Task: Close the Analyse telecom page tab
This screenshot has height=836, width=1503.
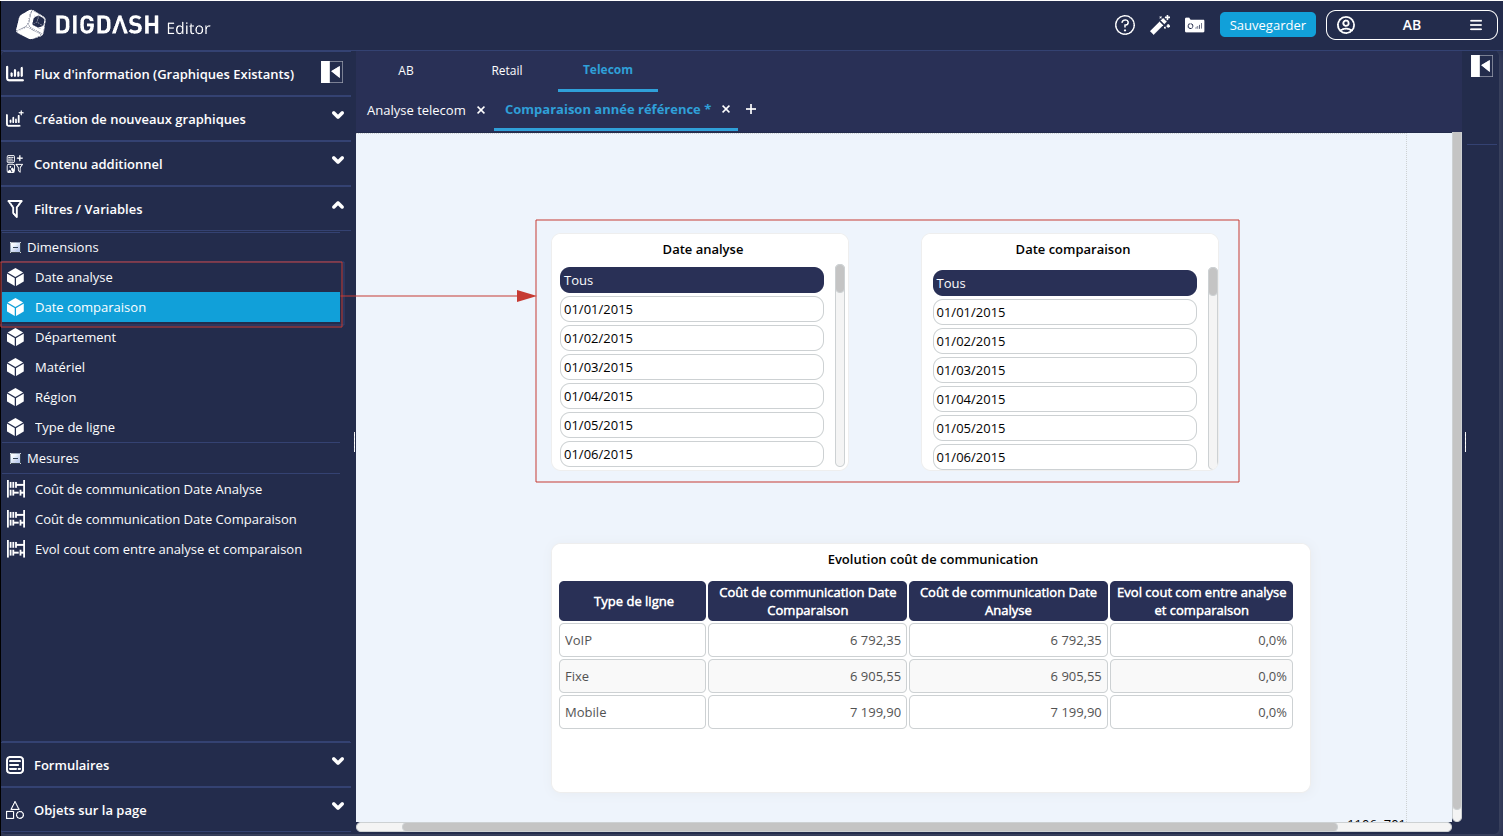Action: click(481, 110)
